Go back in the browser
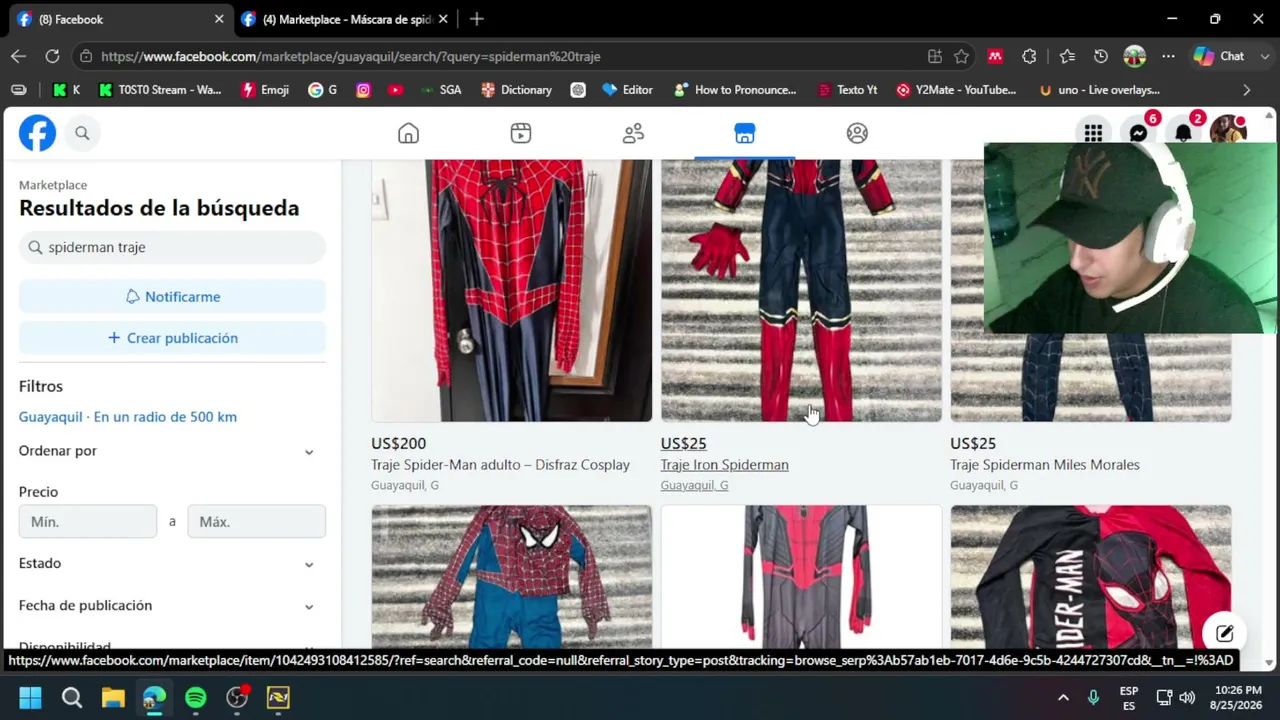 tap(18, 57)
